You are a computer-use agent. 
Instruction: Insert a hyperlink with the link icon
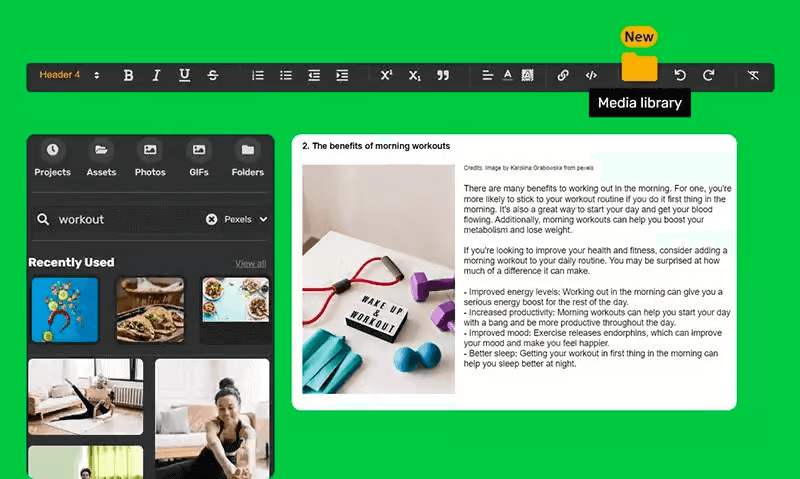pos(563,76)
